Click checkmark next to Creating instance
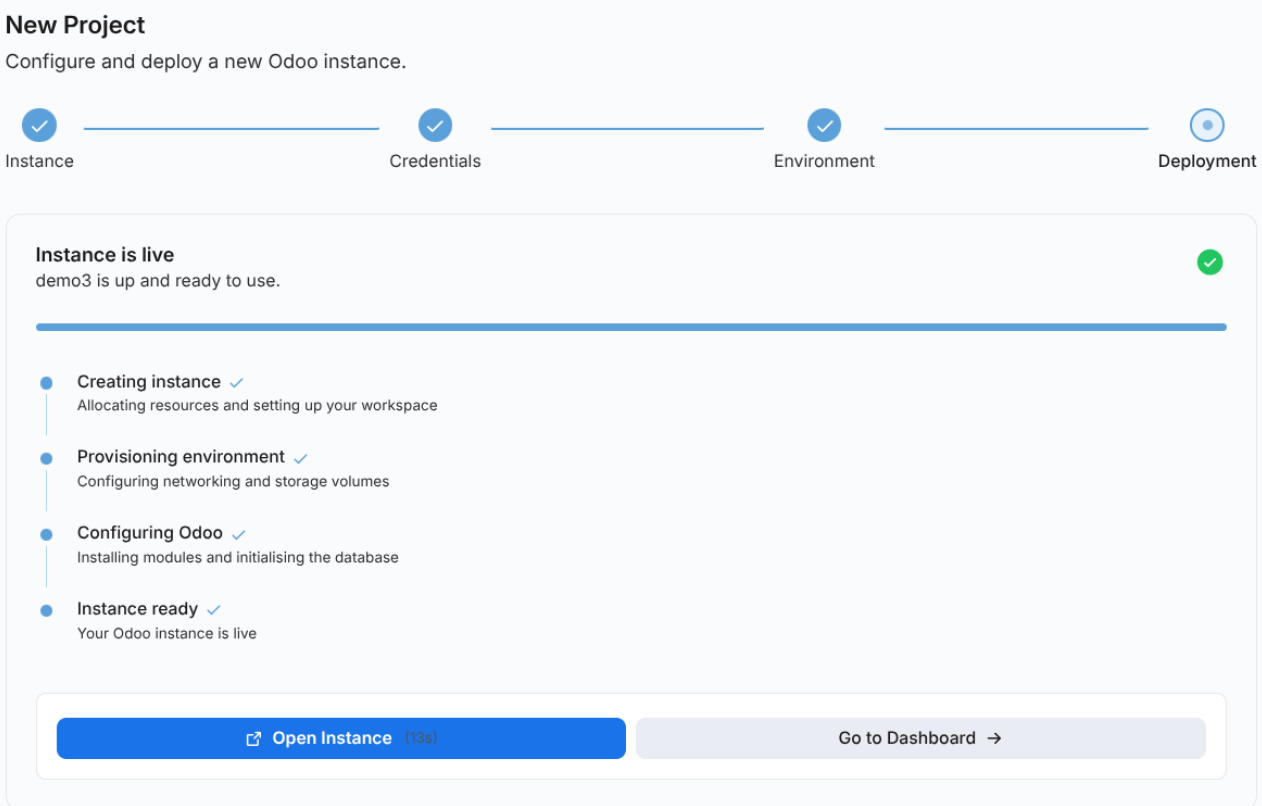The height and width of the screenshot is (806, 1262). [237, 383]
